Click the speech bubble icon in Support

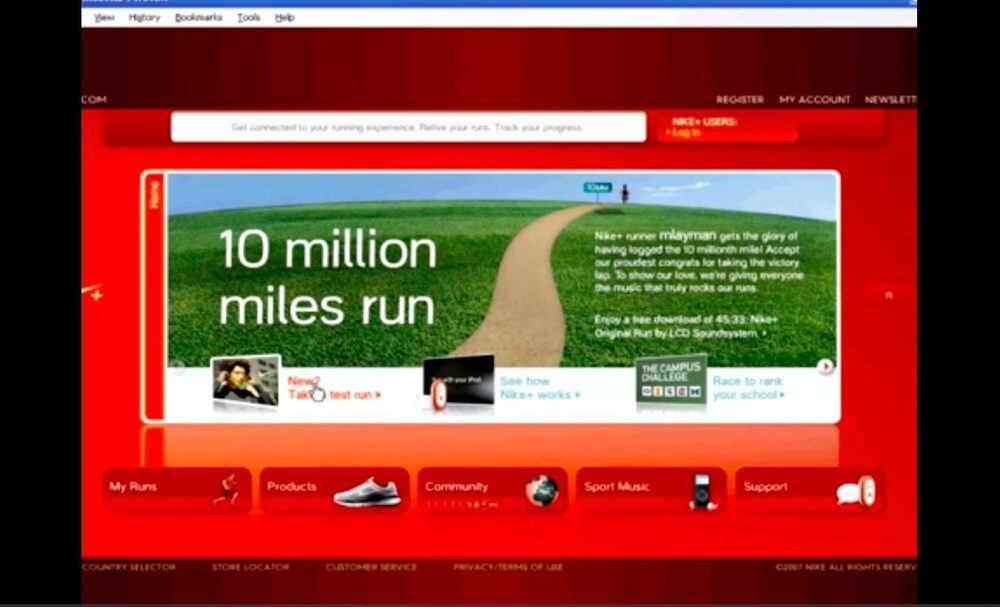coord(856,491)
